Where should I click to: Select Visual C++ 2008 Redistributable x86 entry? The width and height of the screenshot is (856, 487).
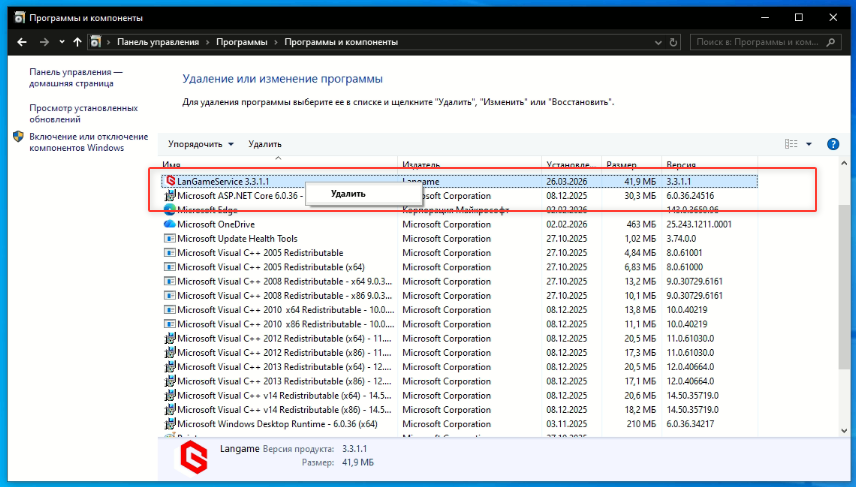tap(284, 295)
